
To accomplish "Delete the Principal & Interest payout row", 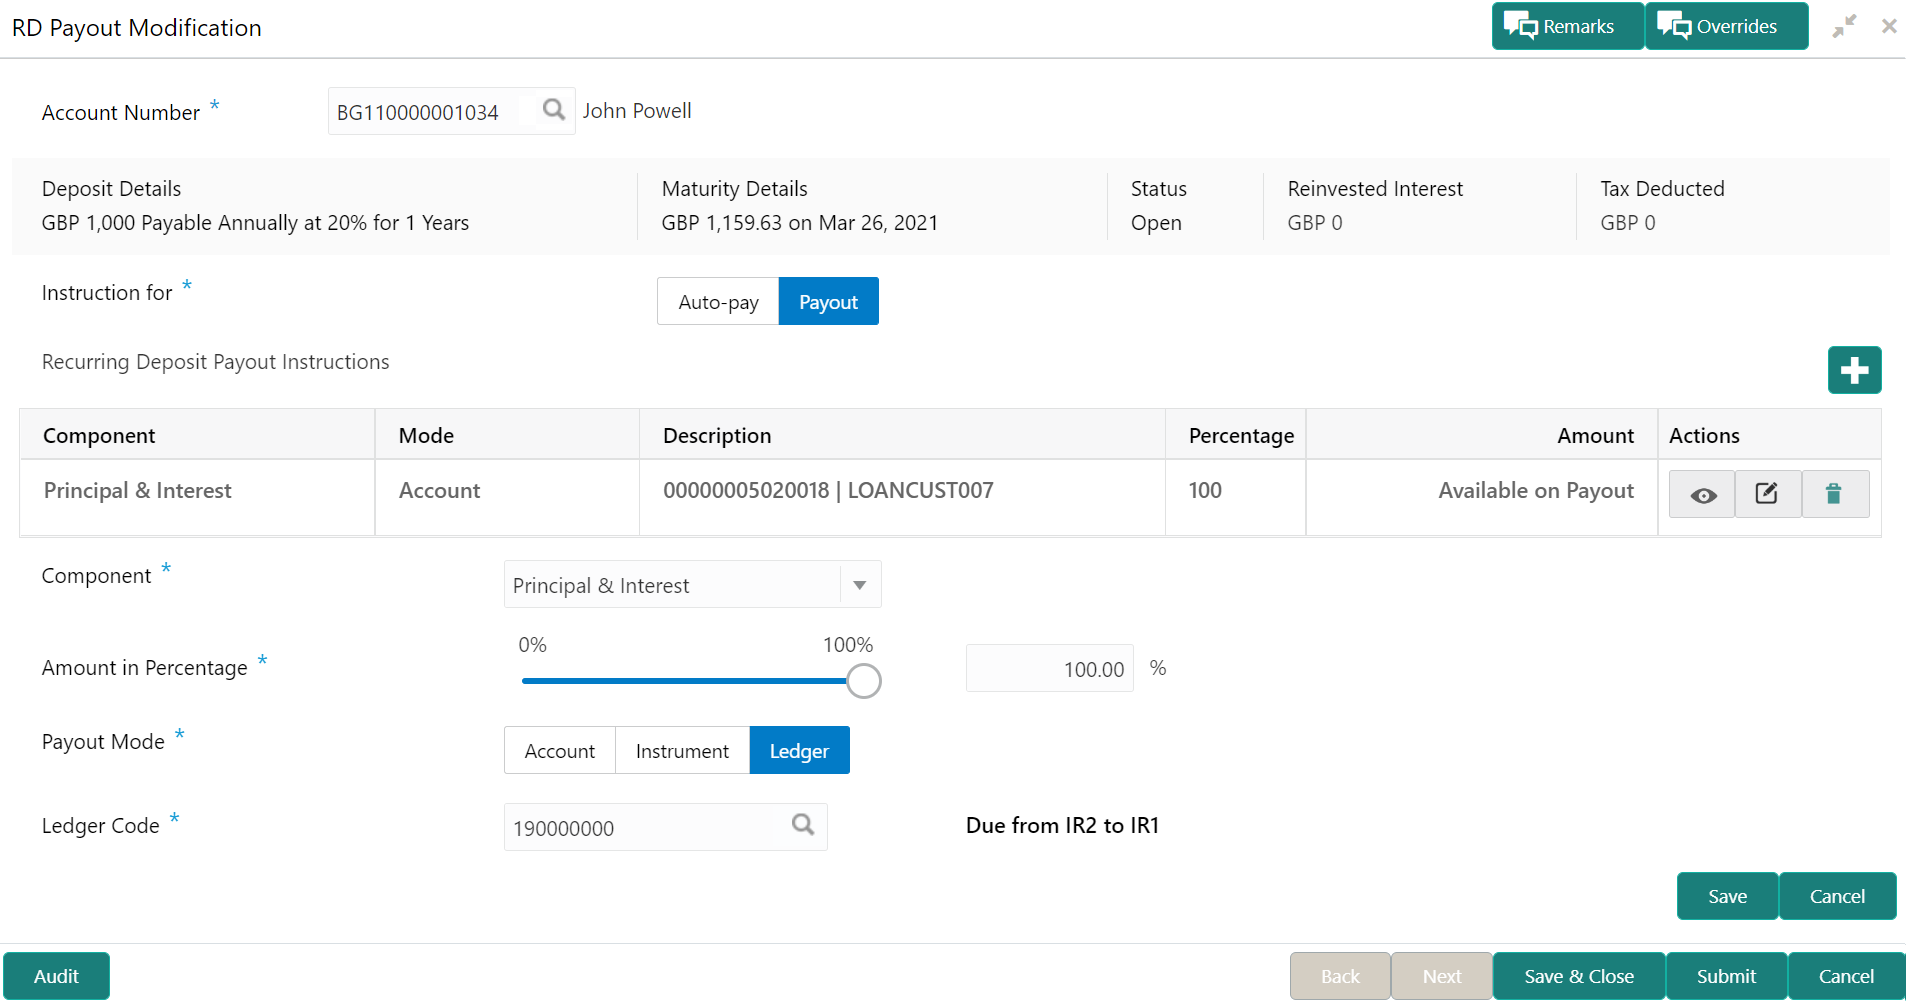I will tap(1834, 494).
